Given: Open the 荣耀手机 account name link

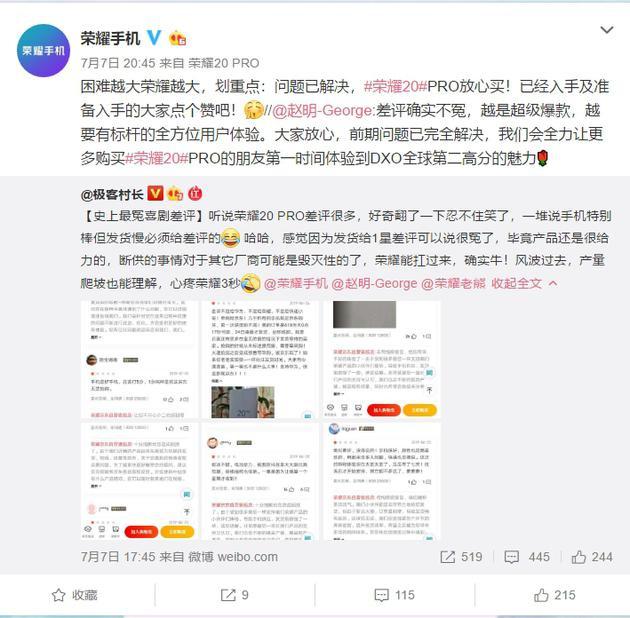Looking at the screenshot, I should click(x=110, y=39).
